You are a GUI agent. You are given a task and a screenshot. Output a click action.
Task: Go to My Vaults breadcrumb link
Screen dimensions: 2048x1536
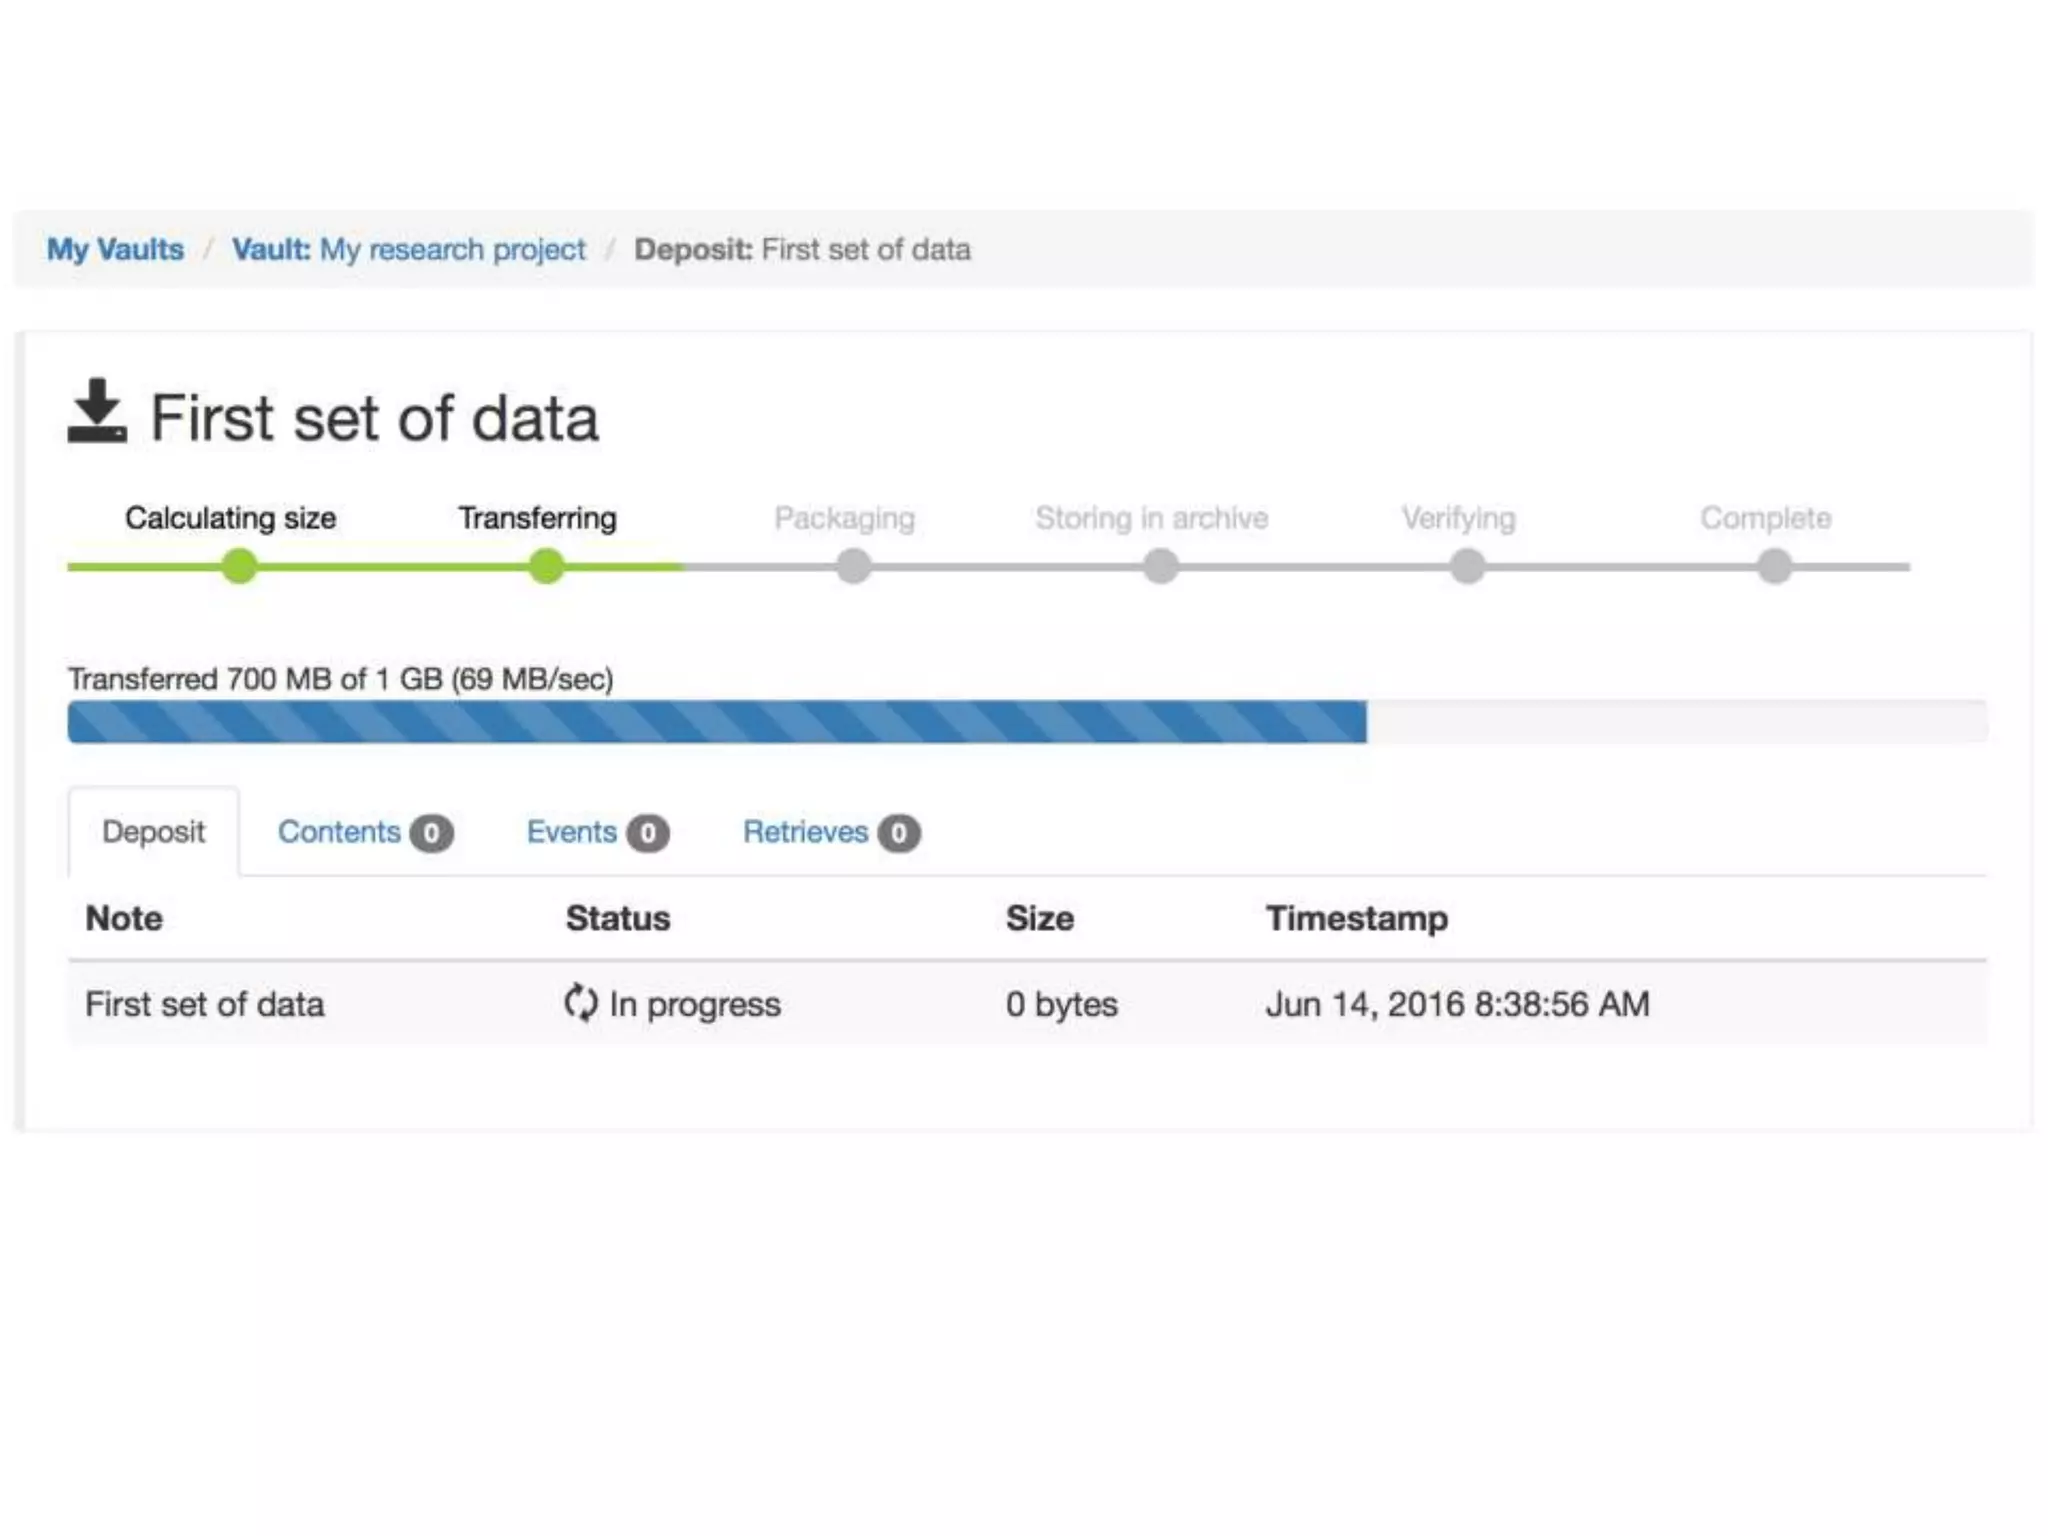pyautogui.click(x=115, y=249)
